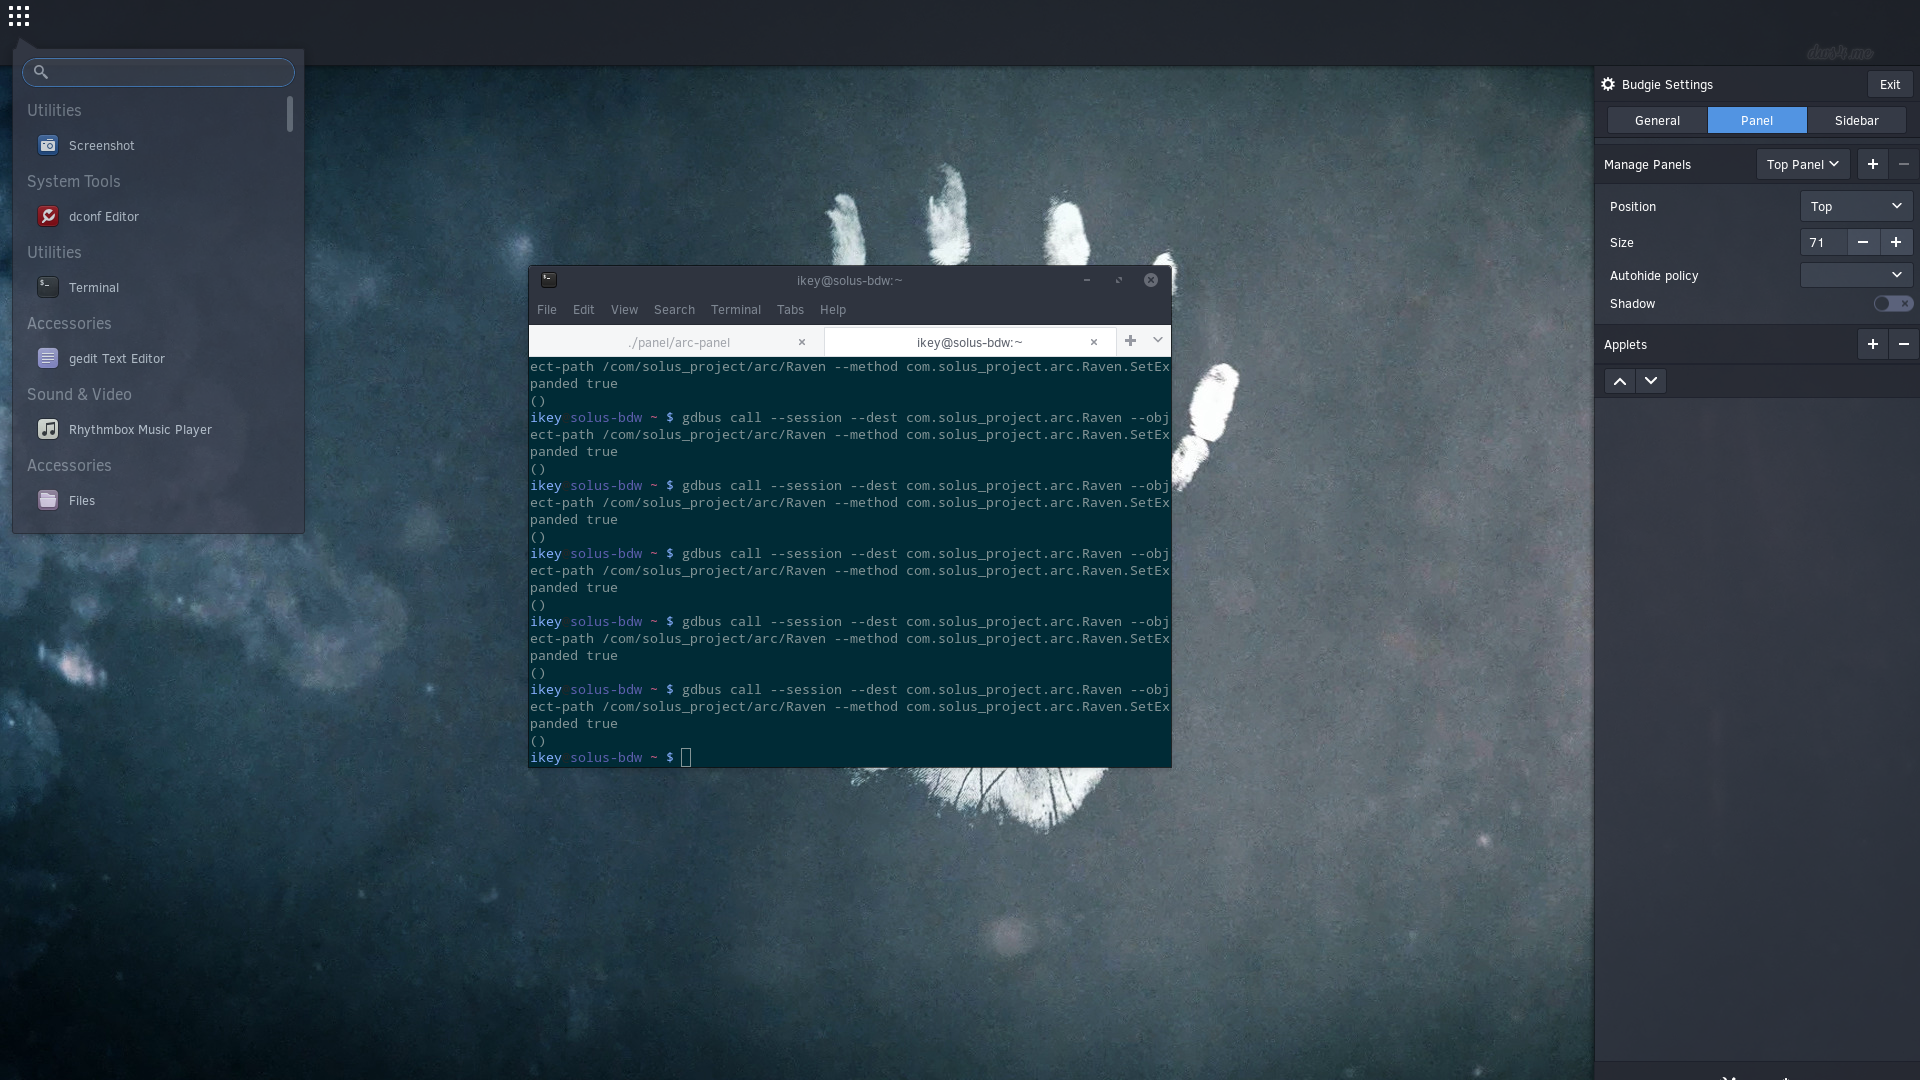Toggle the panel Shadow switch
Screen dimensions: 1920x1080
1893,304
